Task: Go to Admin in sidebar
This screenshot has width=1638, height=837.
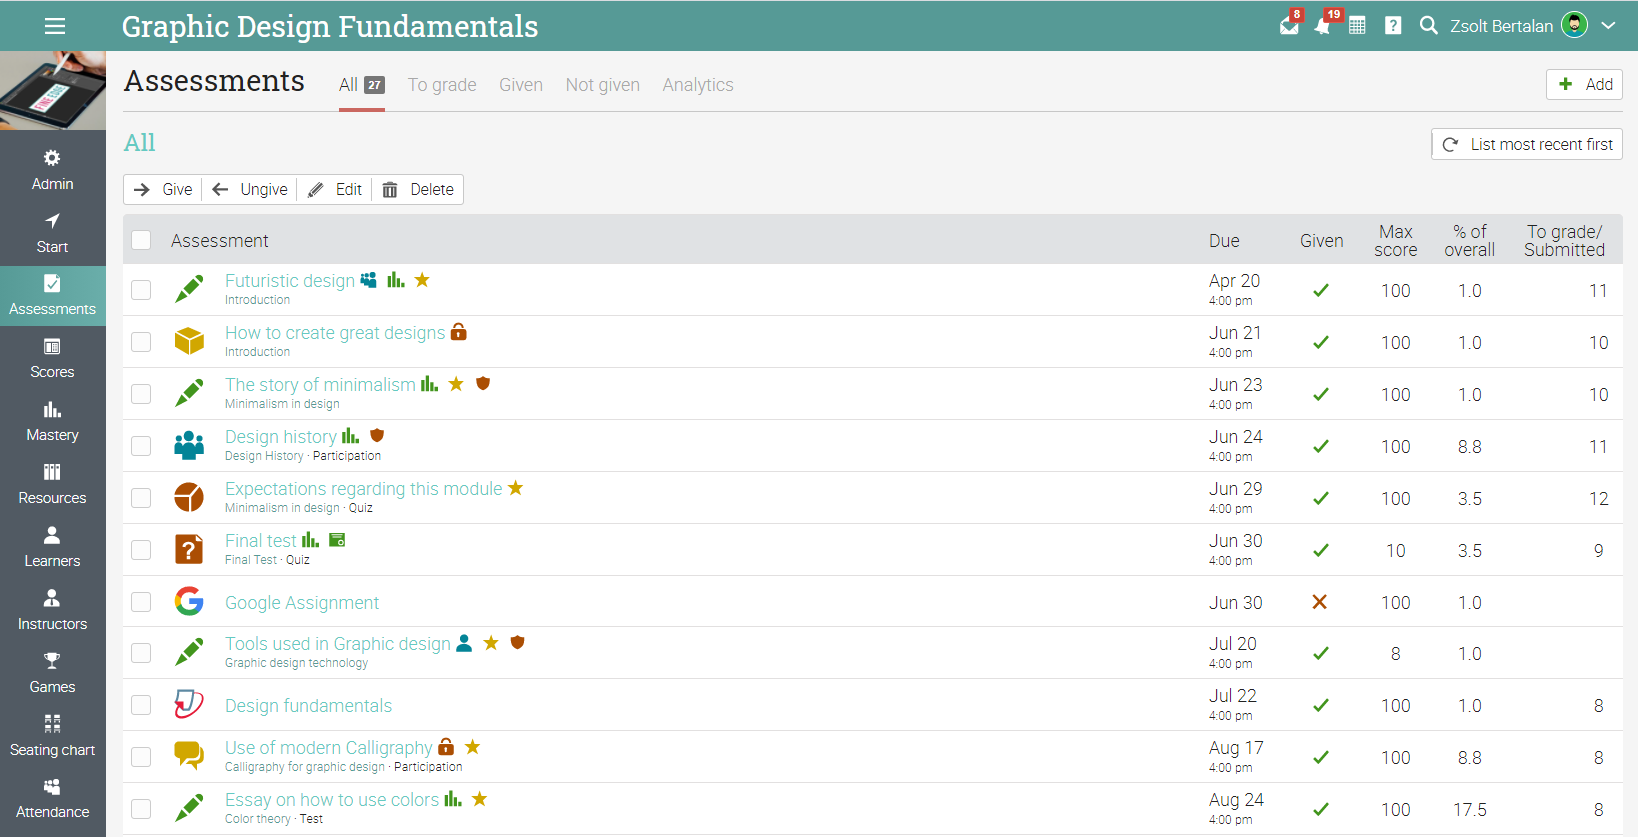Action: 52,171
